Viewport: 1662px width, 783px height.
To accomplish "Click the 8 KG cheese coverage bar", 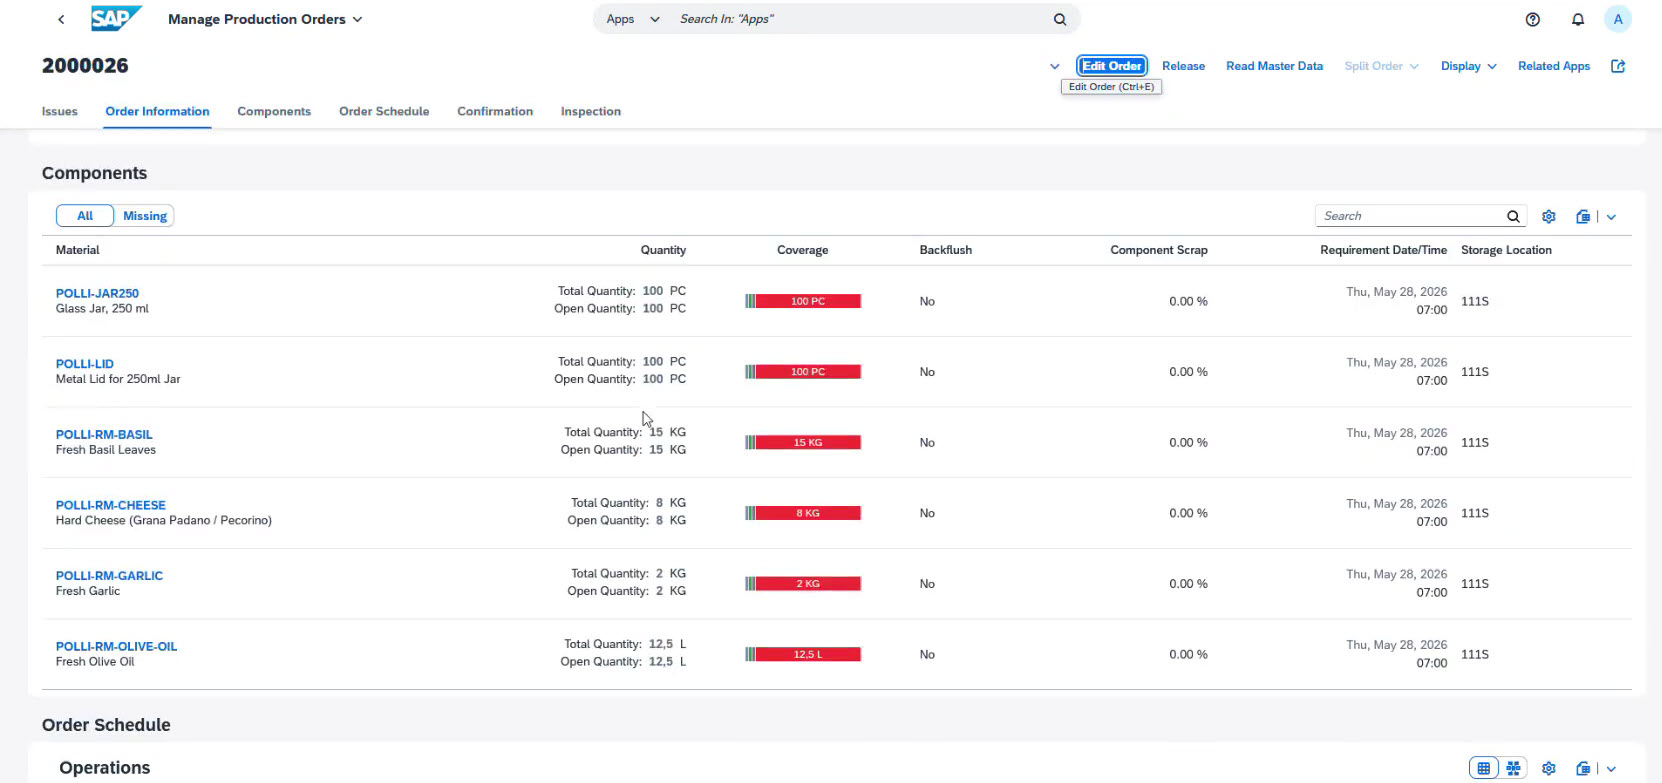I will pyautogui.click(x=803, y=513).
